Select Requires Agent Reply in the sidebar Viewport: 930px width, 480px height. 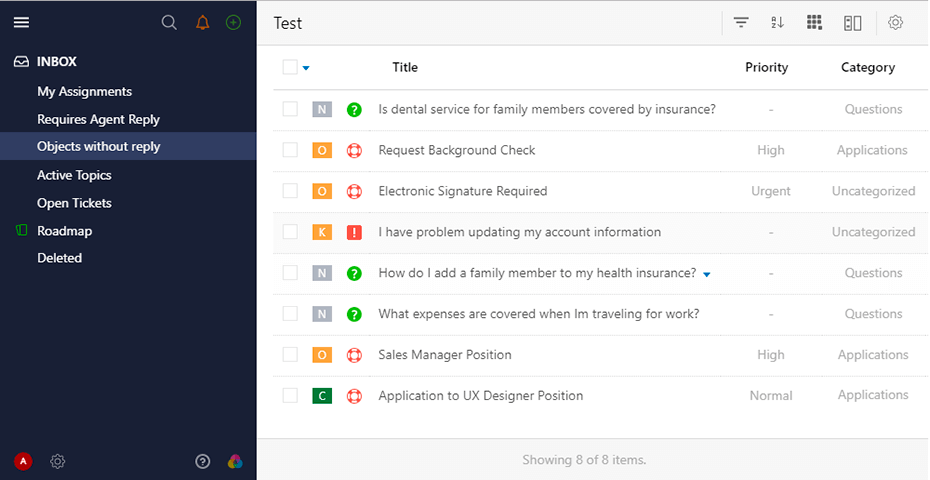click(98, 120)
